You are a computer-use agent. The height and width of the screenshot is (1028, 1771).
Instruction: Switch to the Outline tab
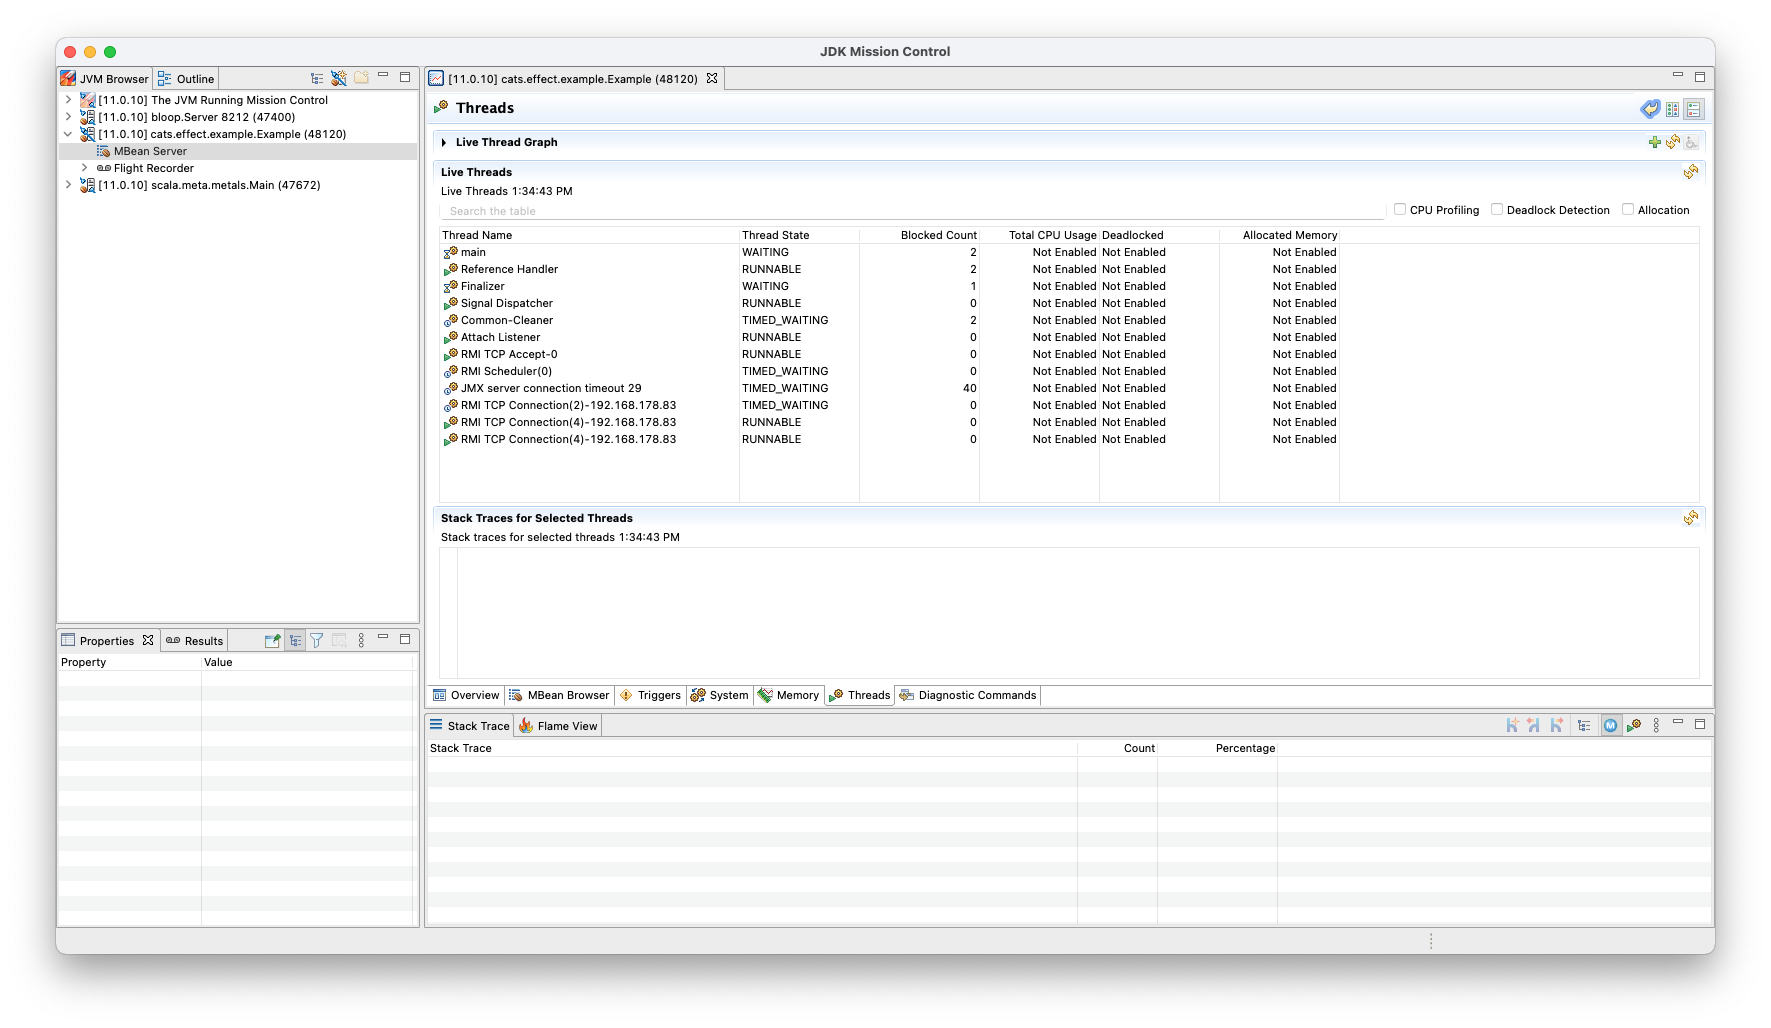(186, 79)
